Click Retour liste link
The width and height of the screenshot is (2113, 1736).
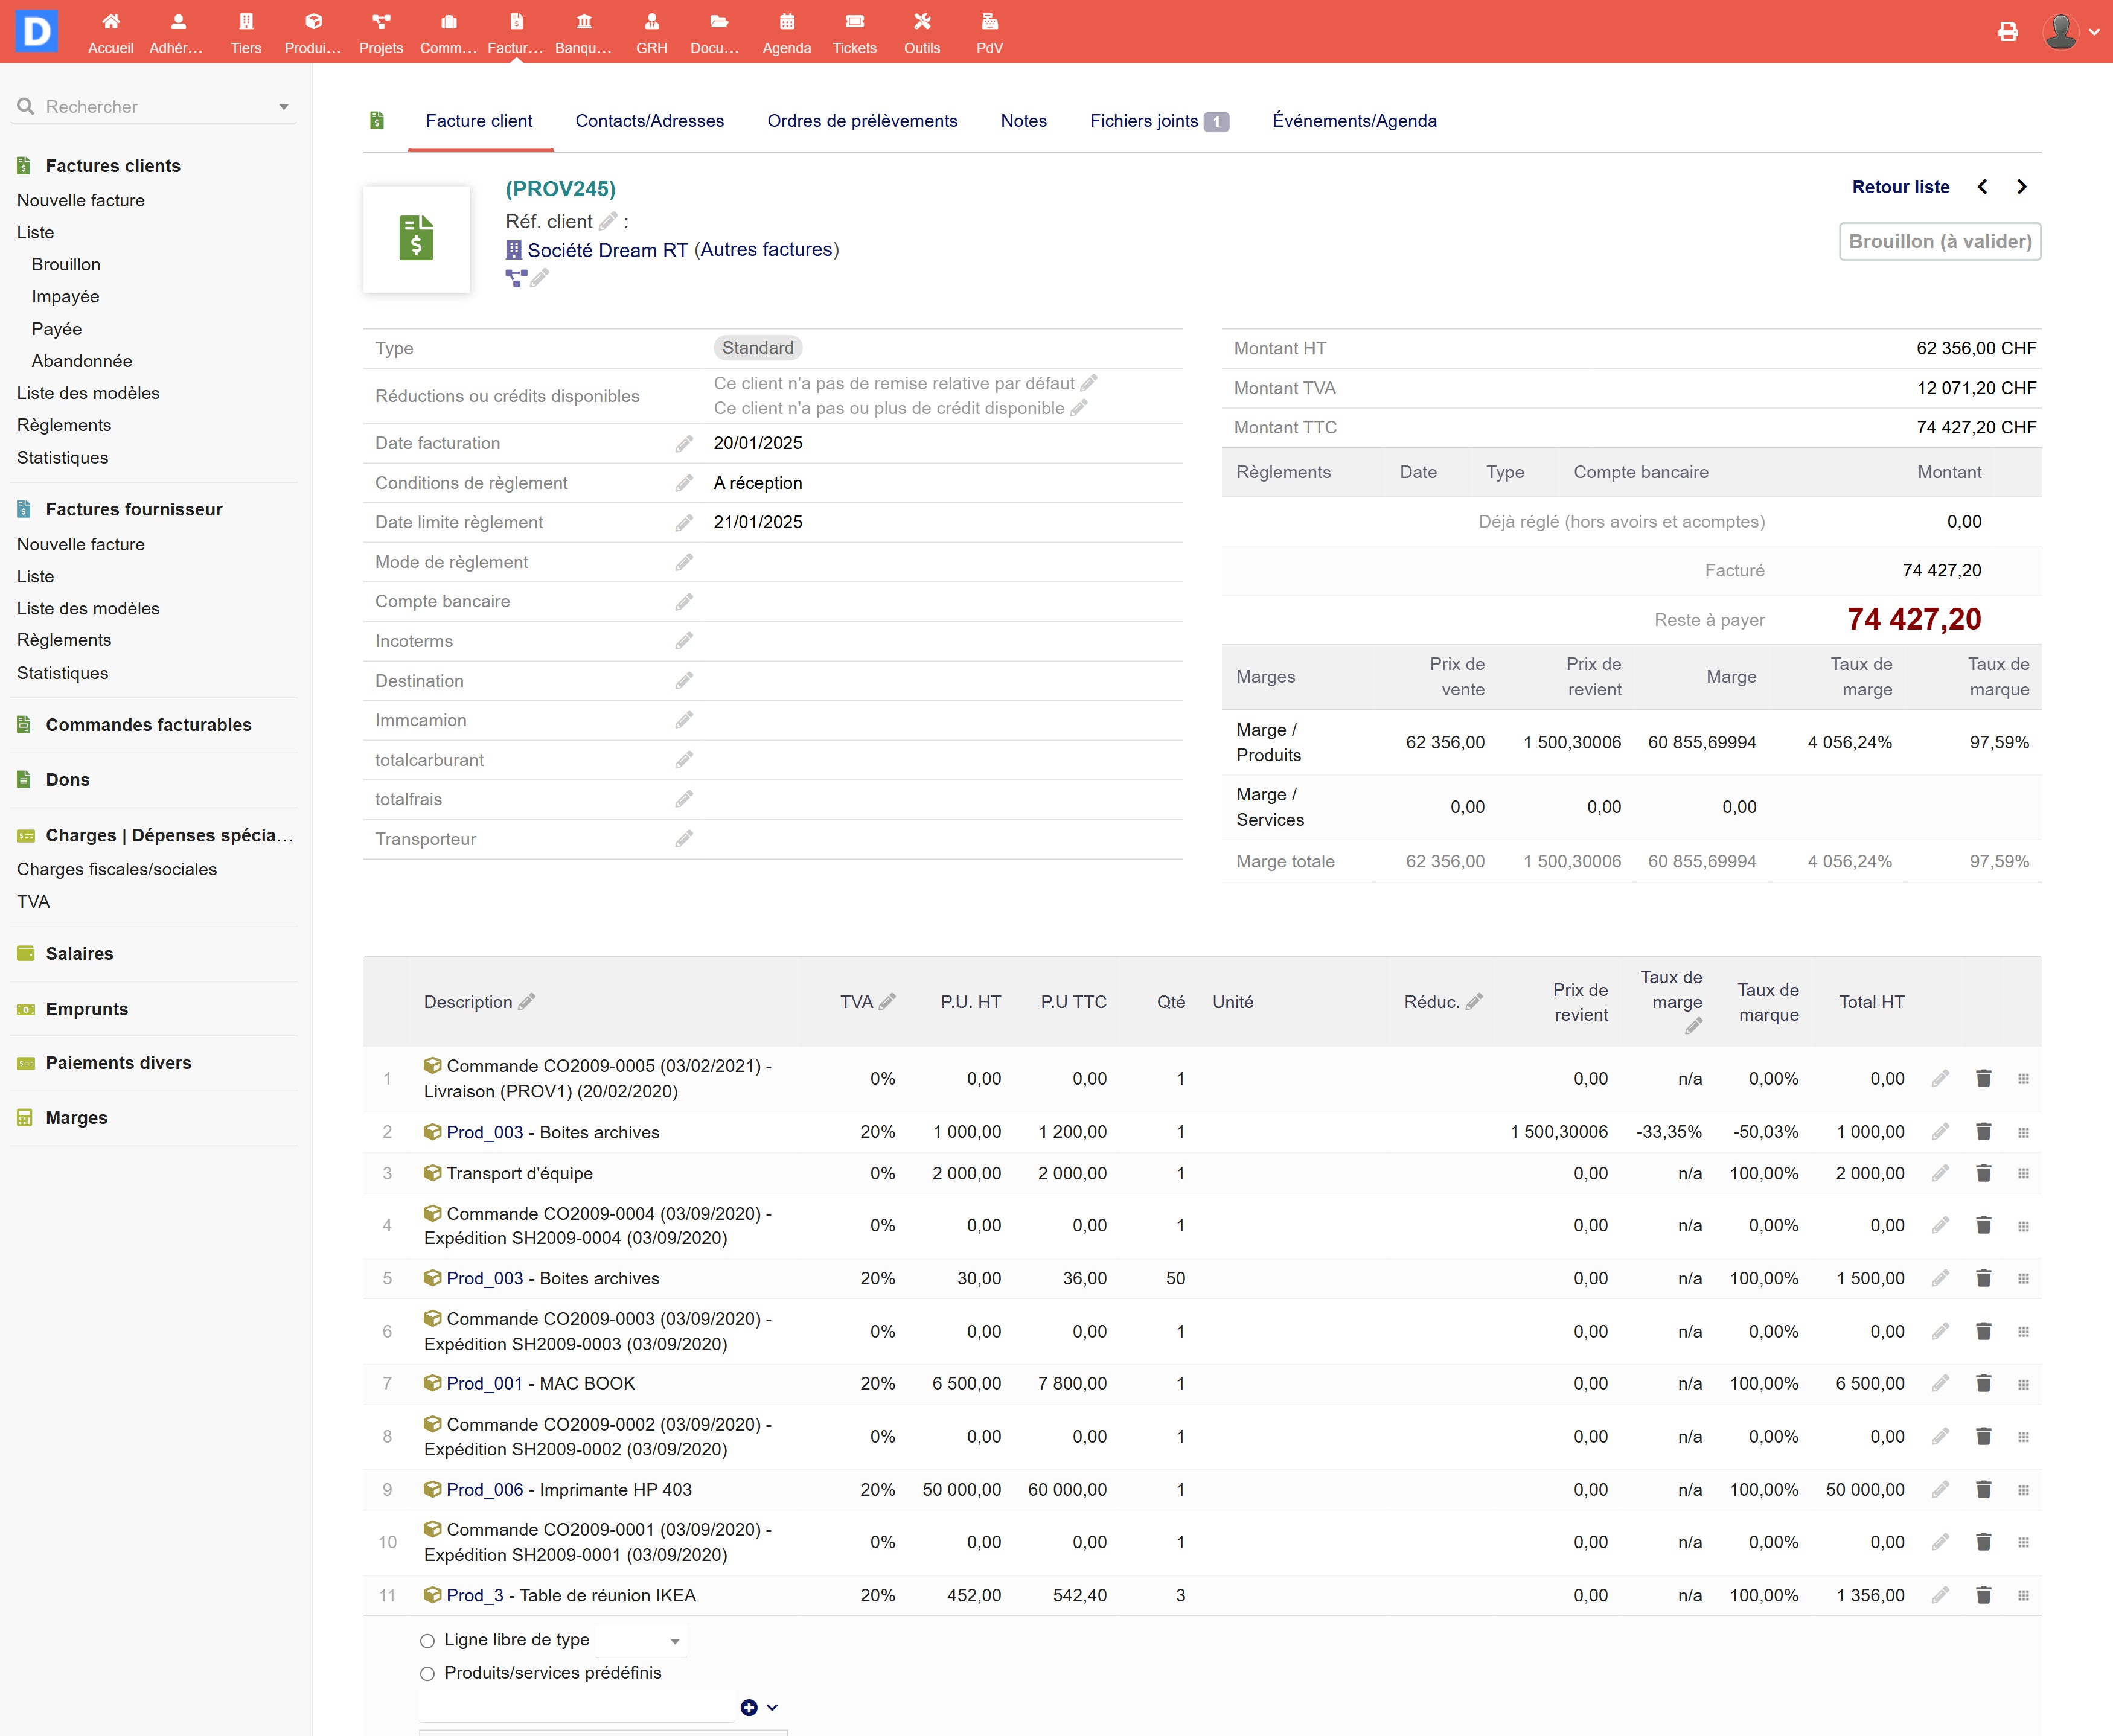coord(1900,187)
